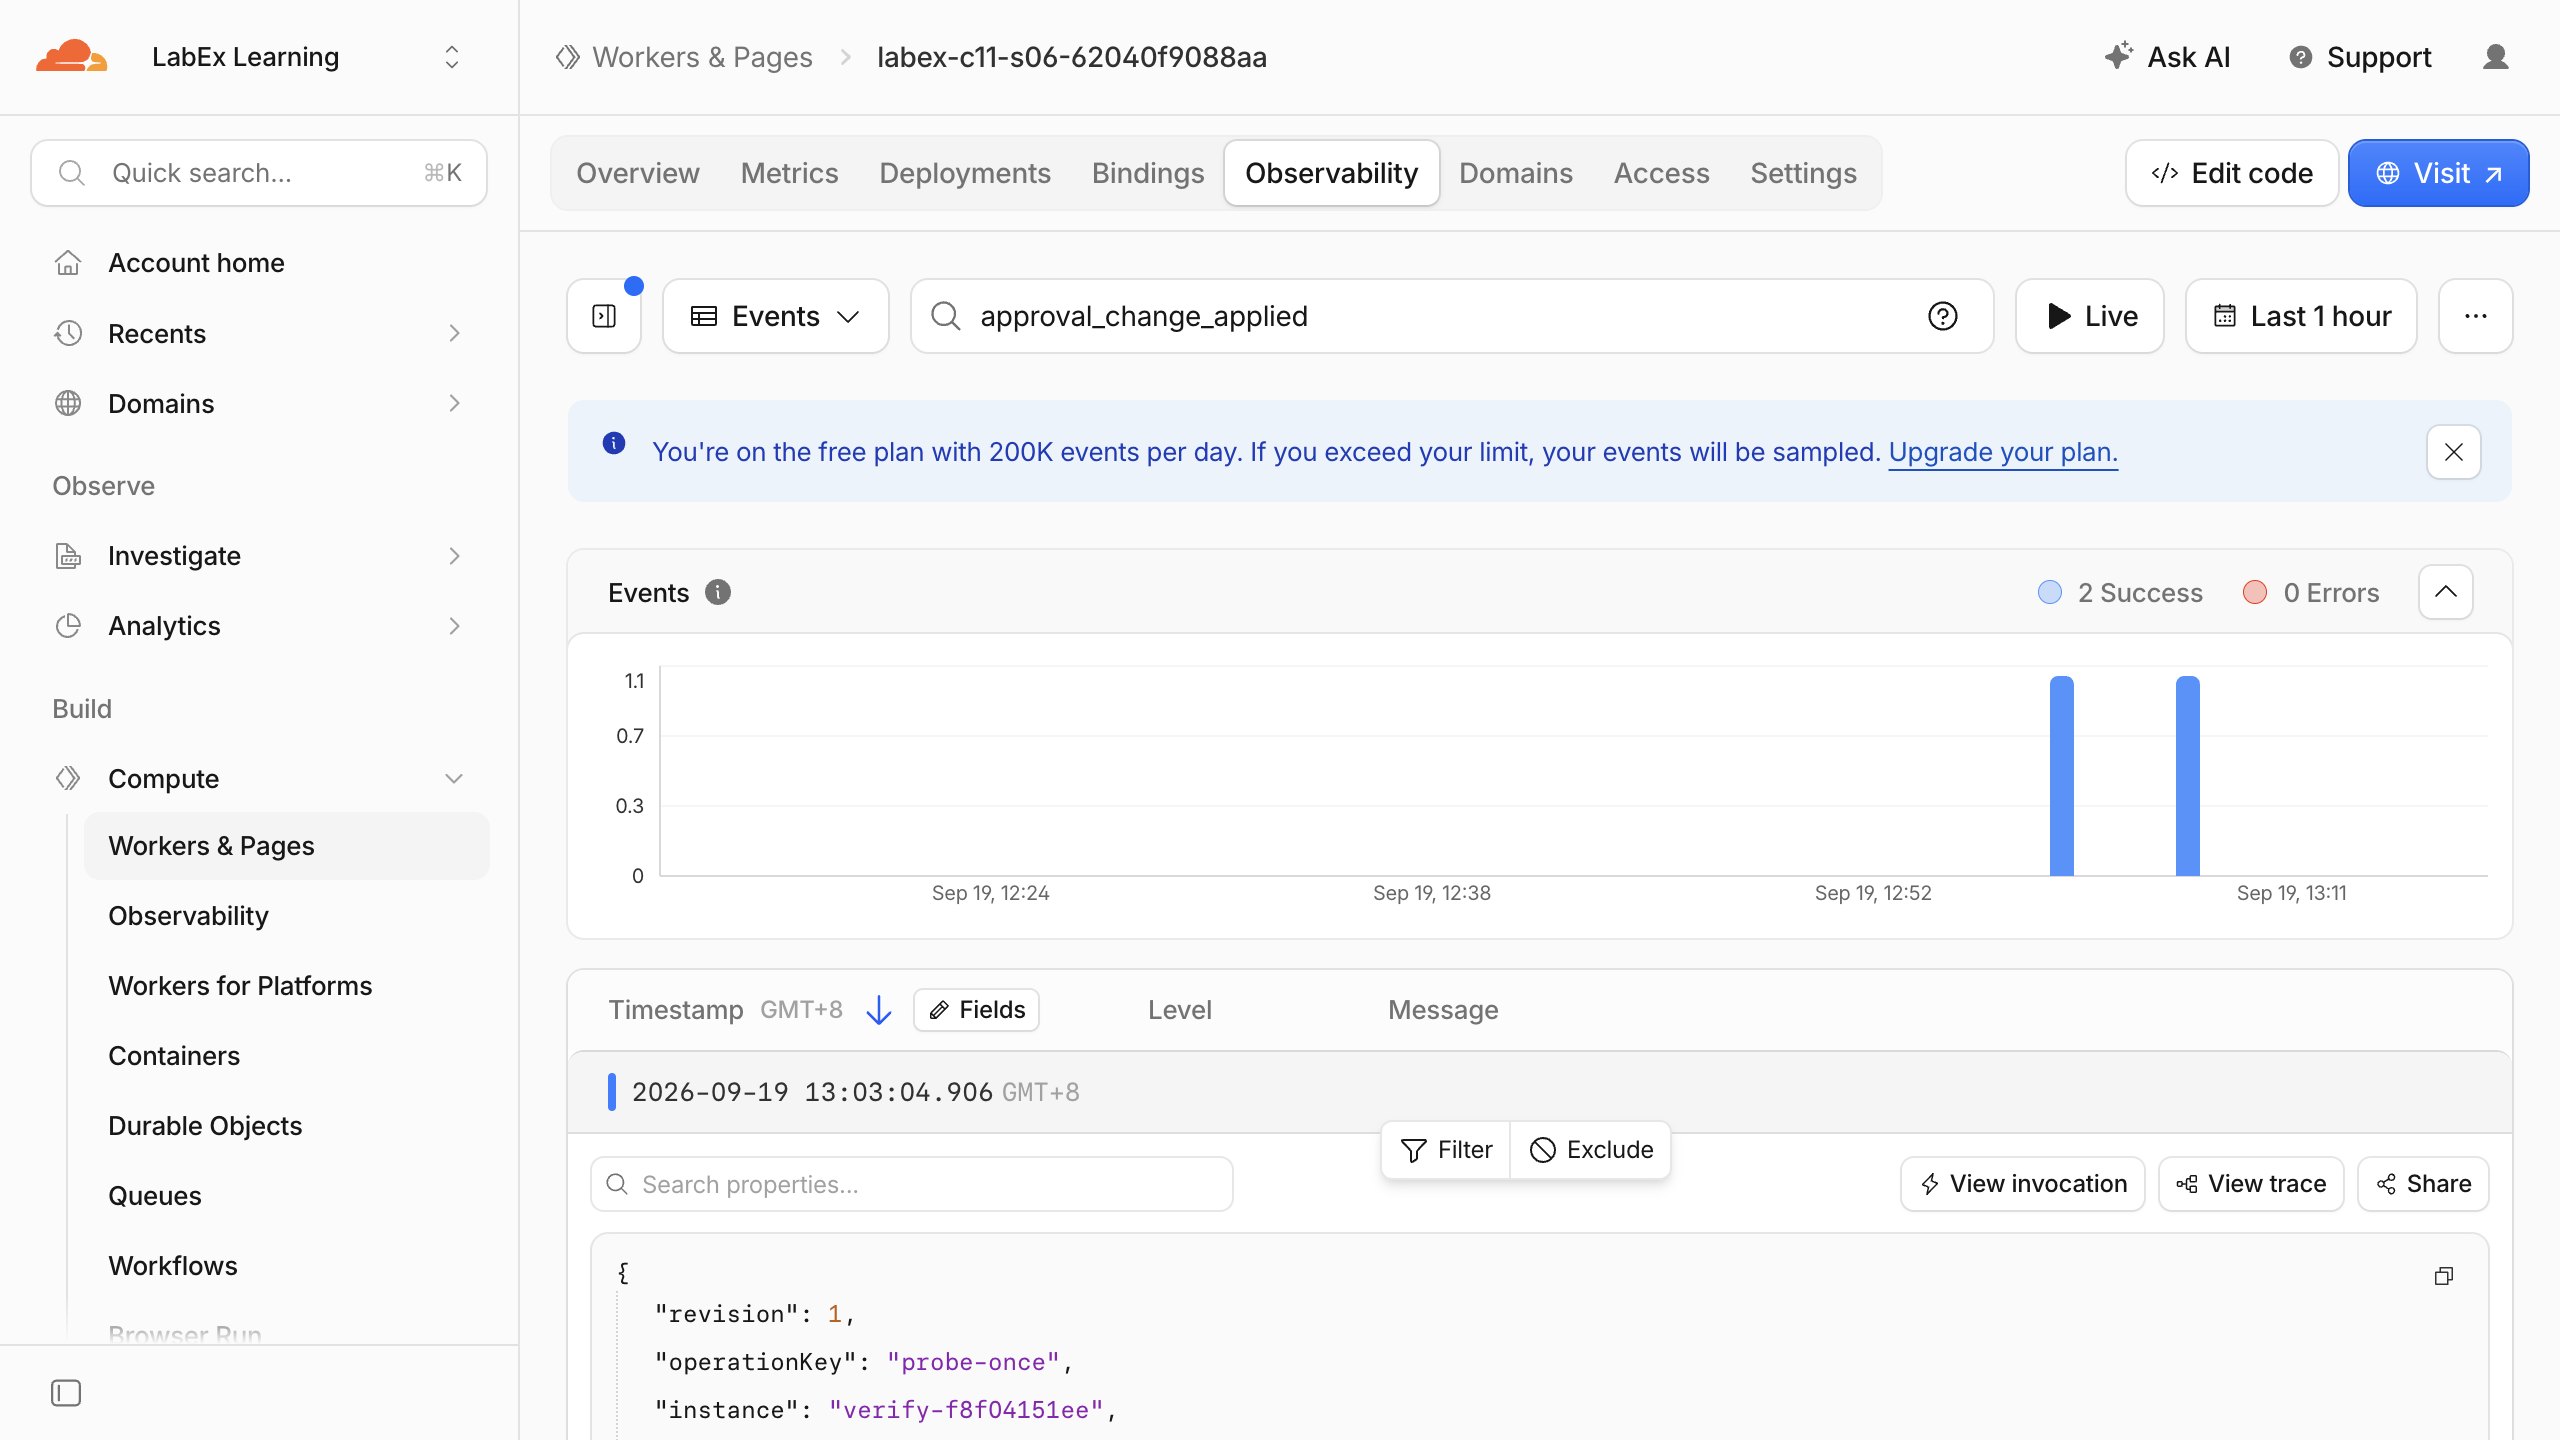Open the Last 1 hour time range

pyautogui.click(x=2301, y=316)
